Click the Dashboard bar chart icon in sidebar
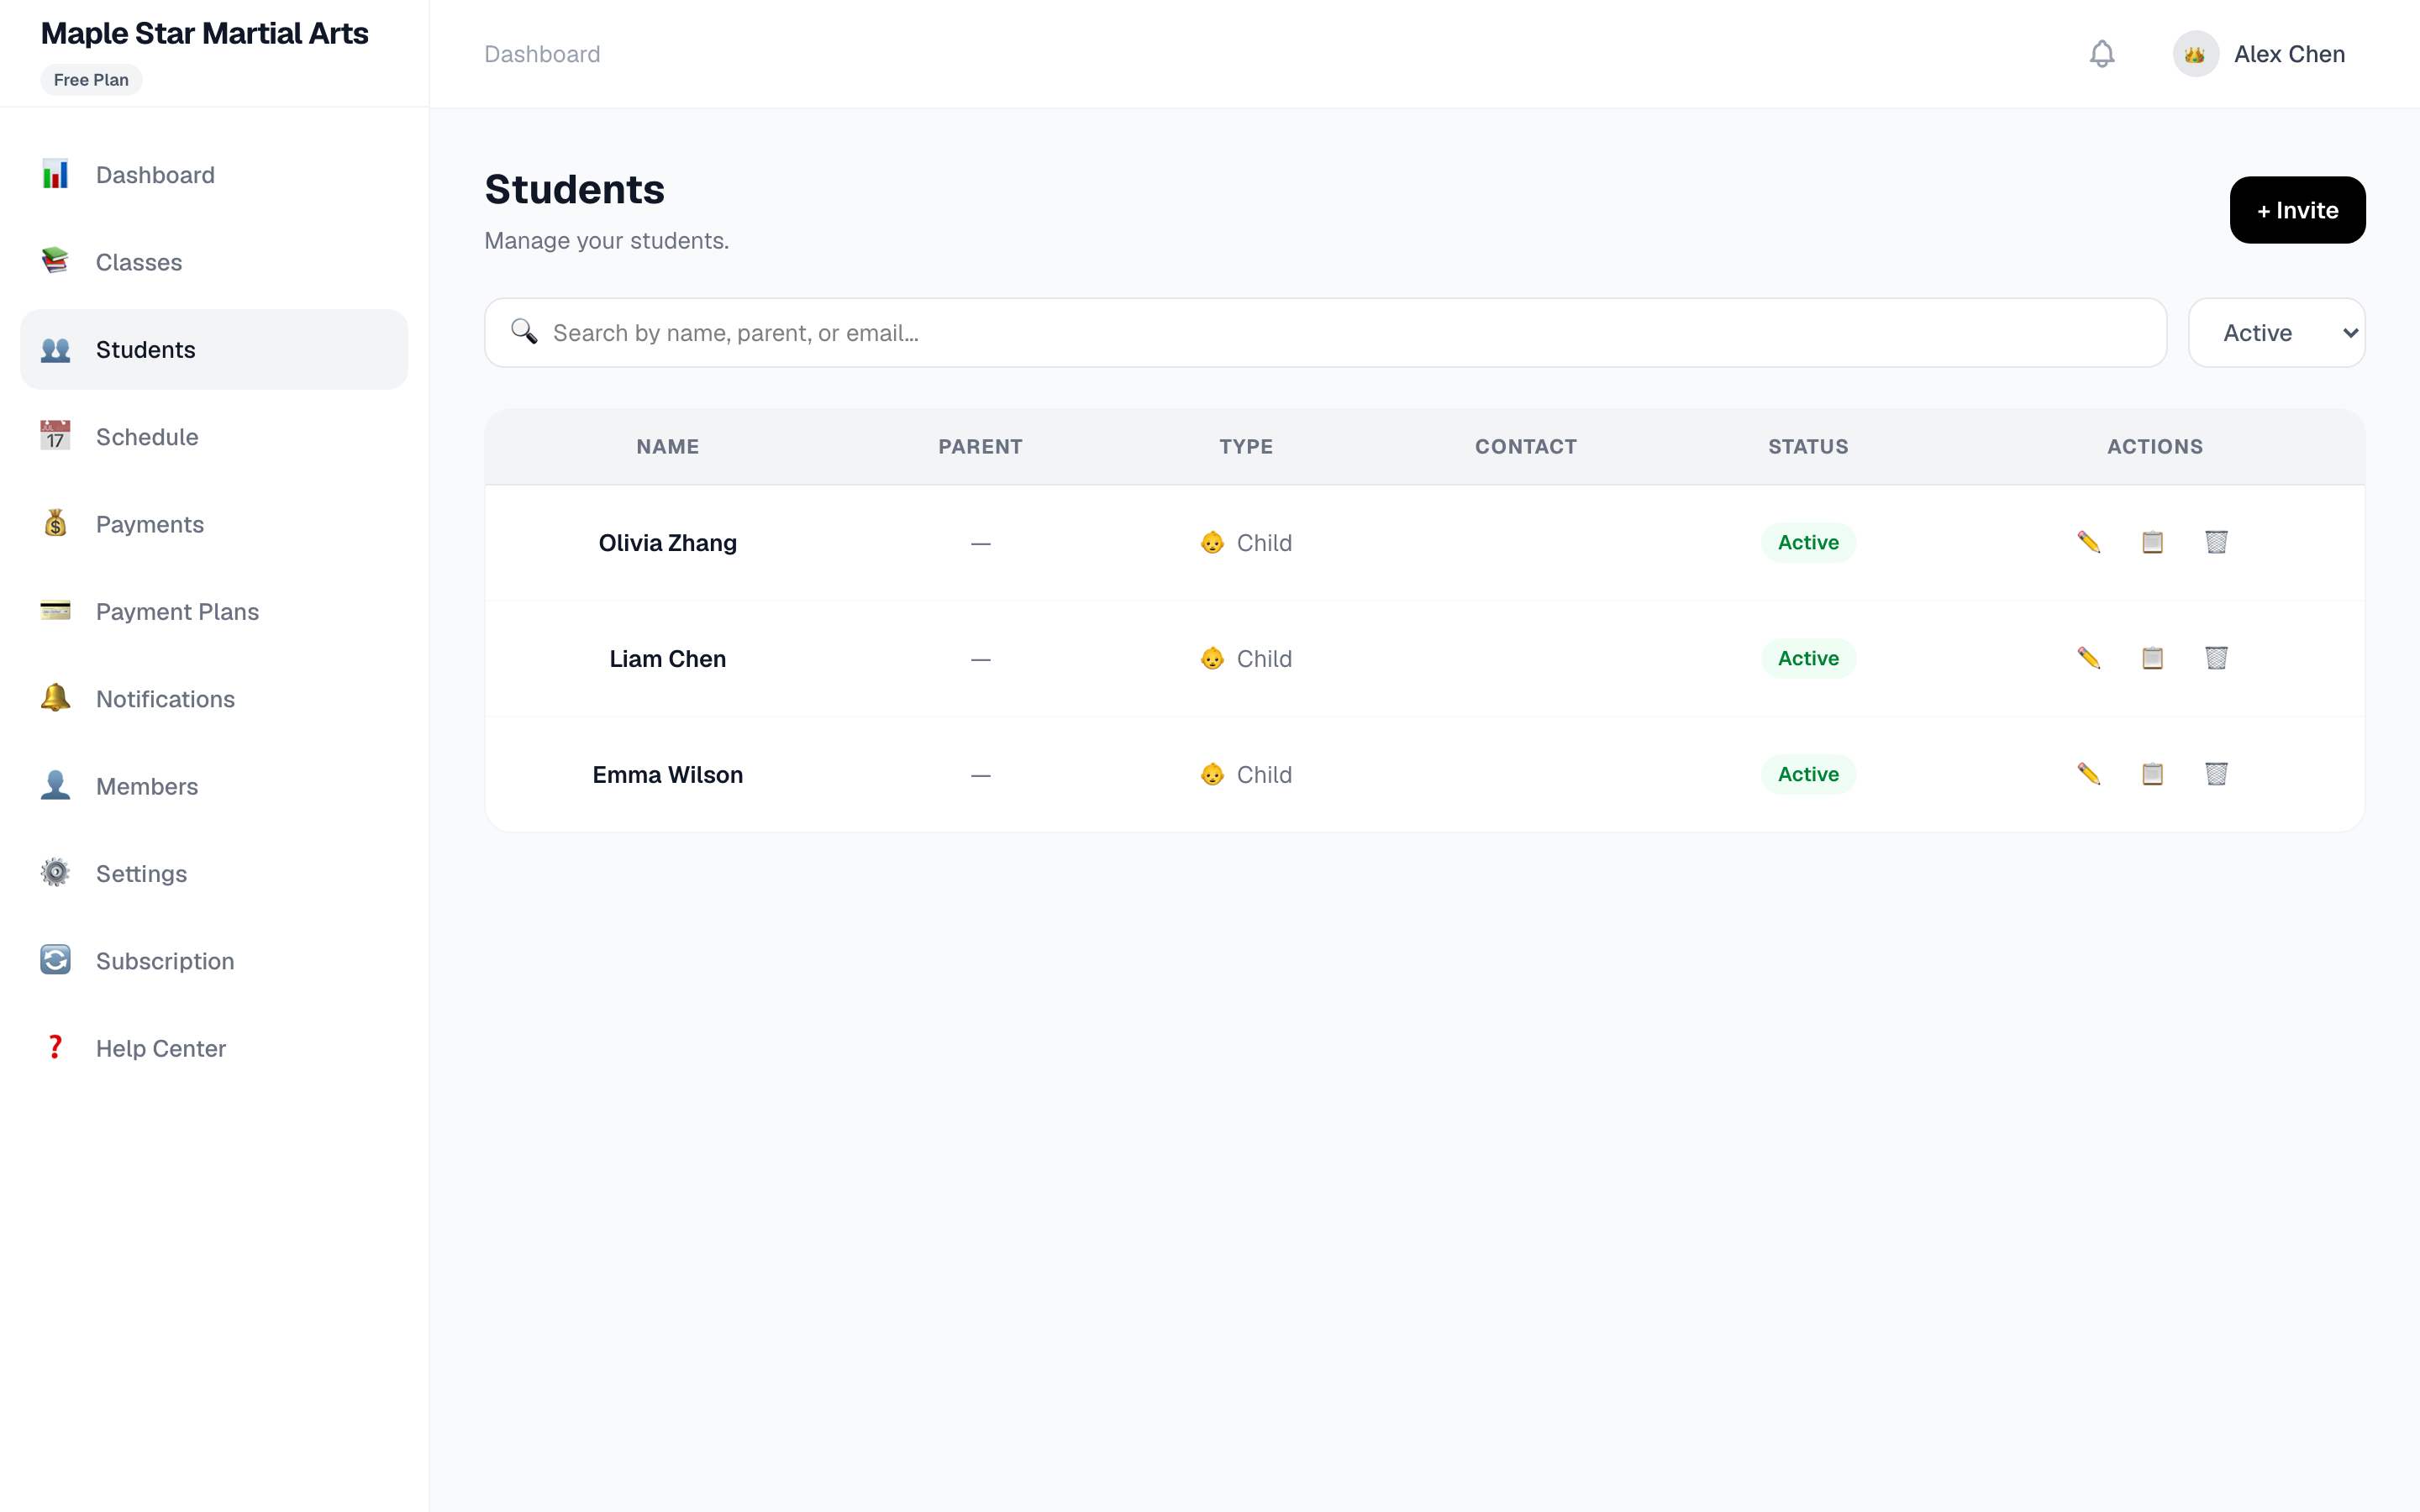This screenshot has width=2420, height=1512. coord(55,174)
